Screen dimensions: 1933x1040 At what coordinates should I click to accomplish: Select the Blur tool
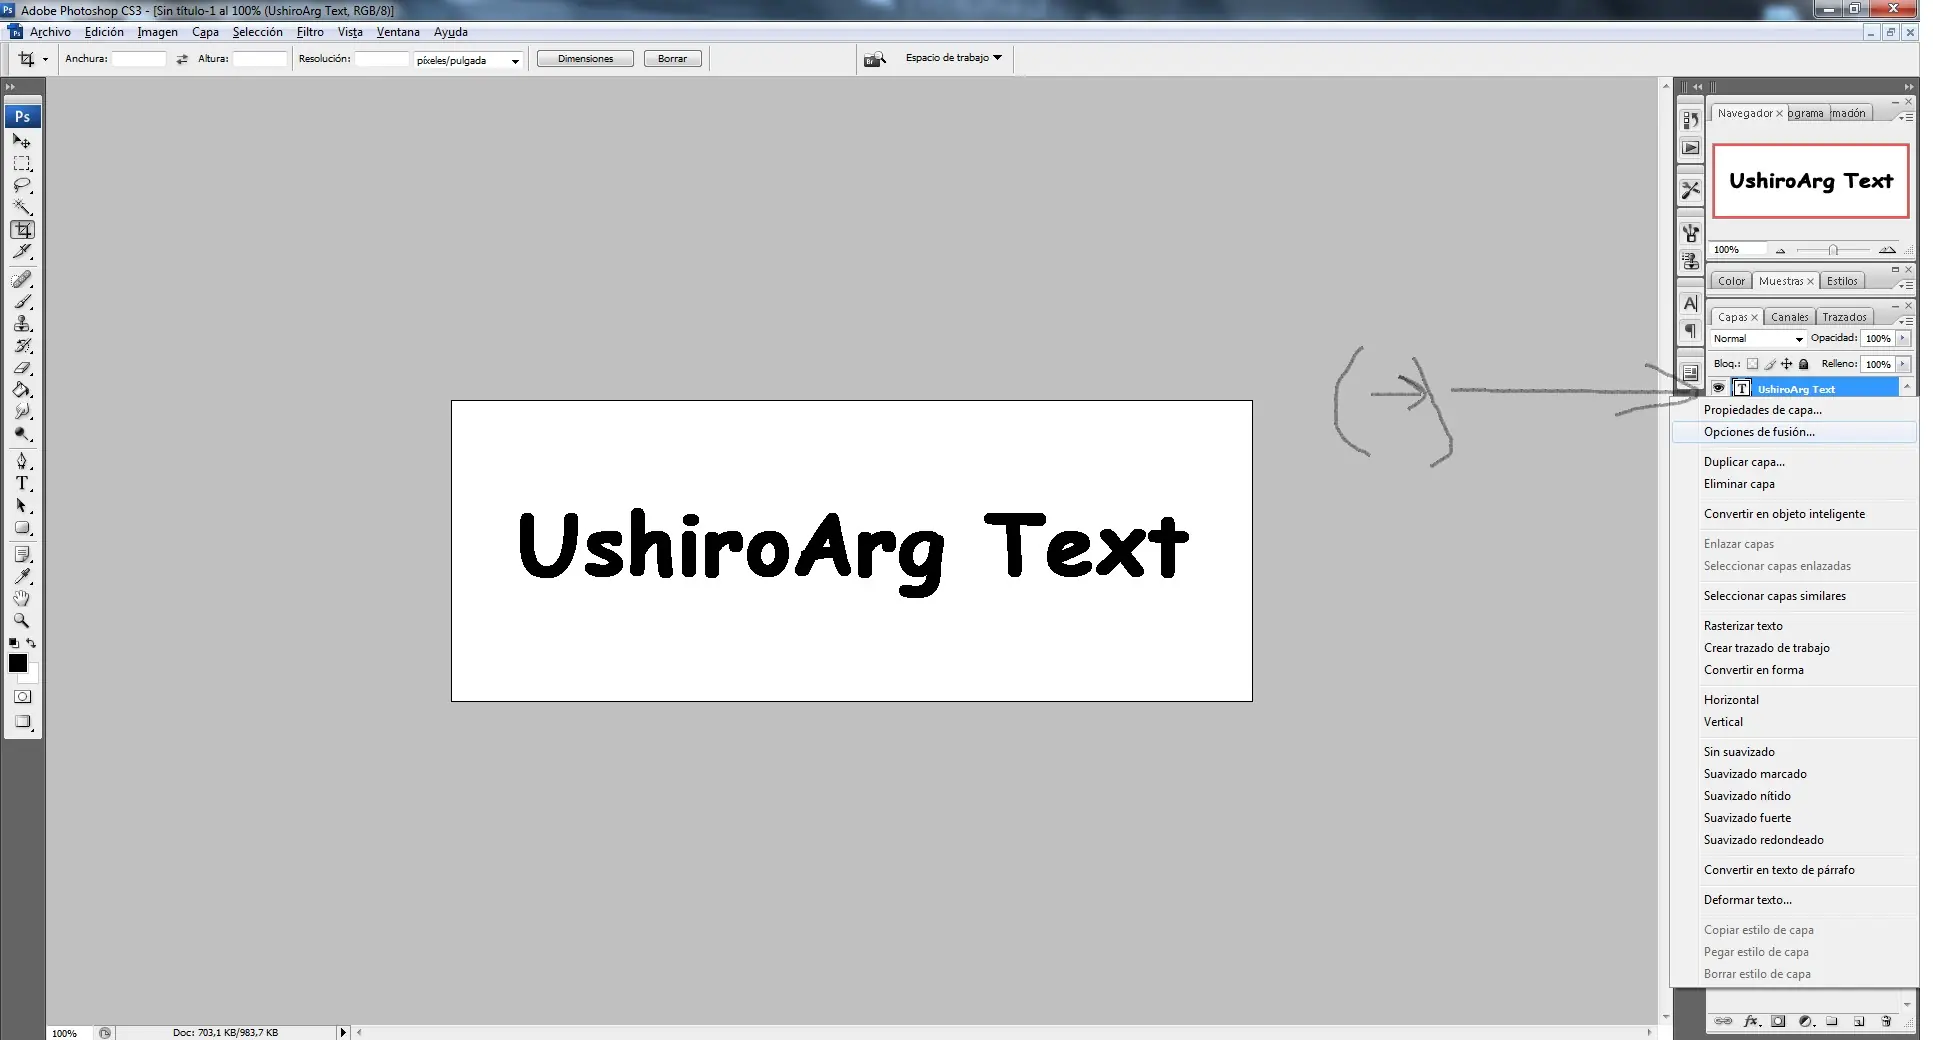coord(22,411)
